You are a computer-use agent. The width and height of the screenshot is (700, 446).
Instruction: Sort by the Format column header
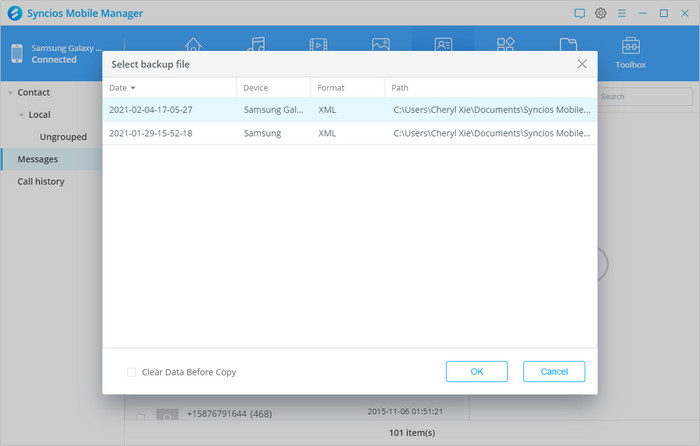point(347,88)
